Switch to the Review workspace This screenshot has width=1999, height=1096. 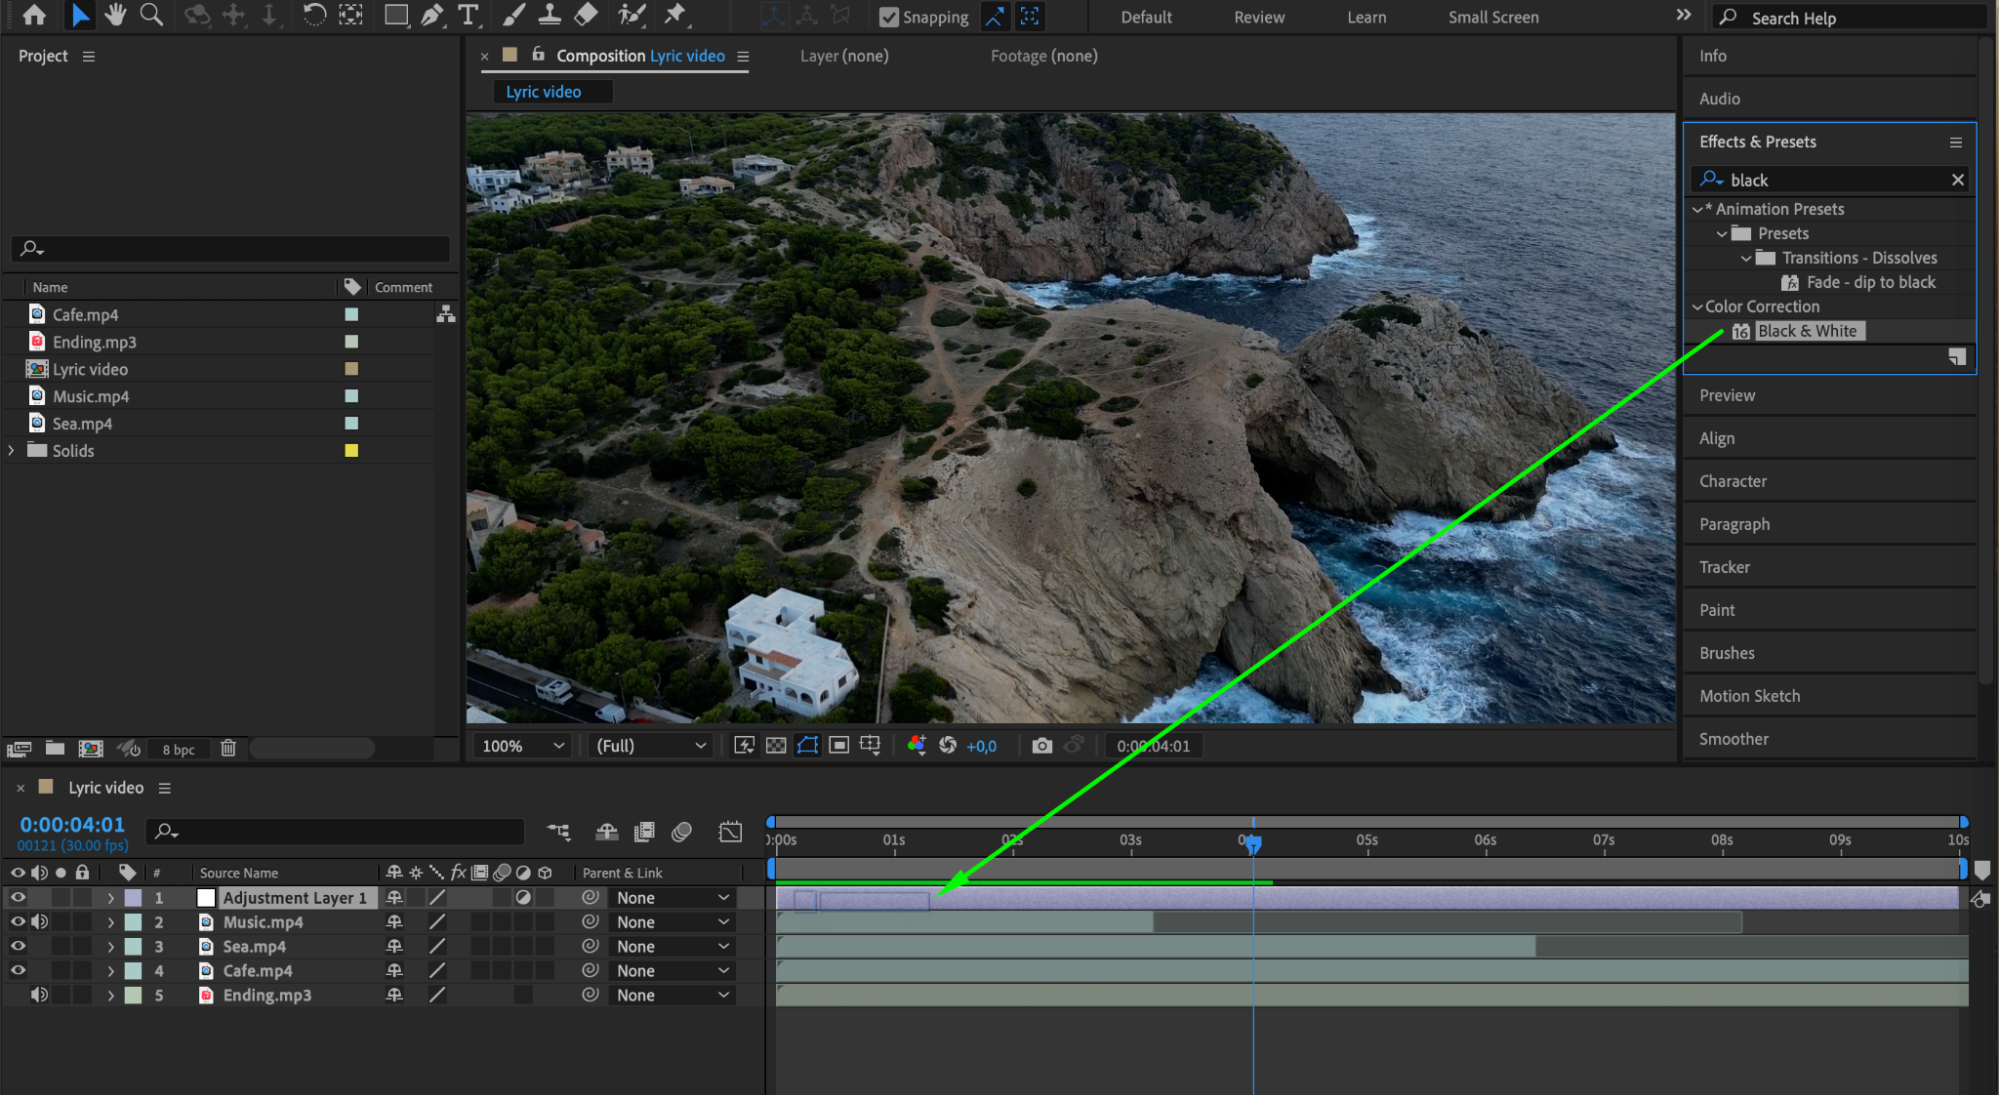coord(1259,17)
